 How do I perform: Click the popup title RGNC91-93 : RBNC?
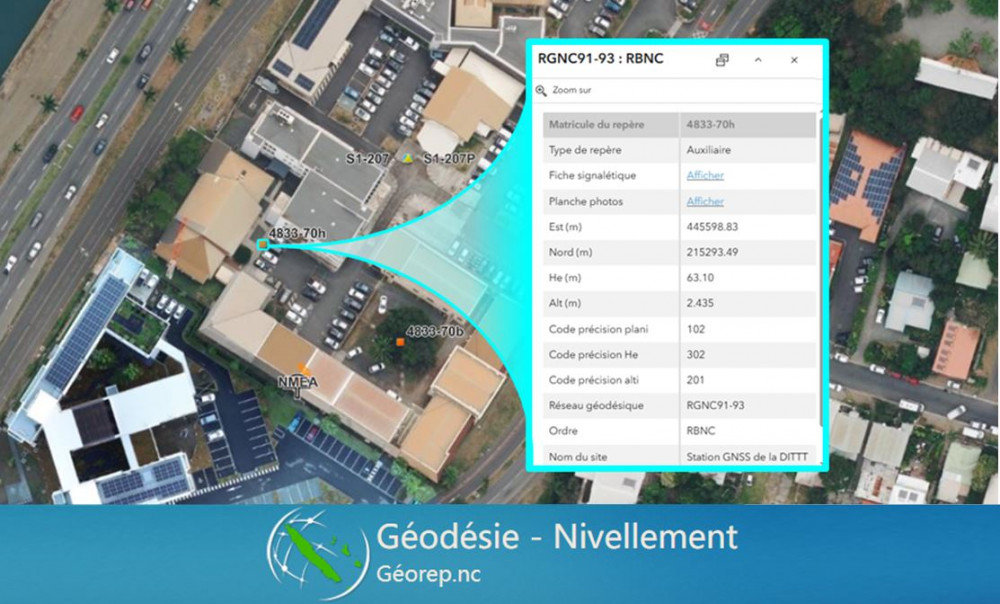(600, 59)
